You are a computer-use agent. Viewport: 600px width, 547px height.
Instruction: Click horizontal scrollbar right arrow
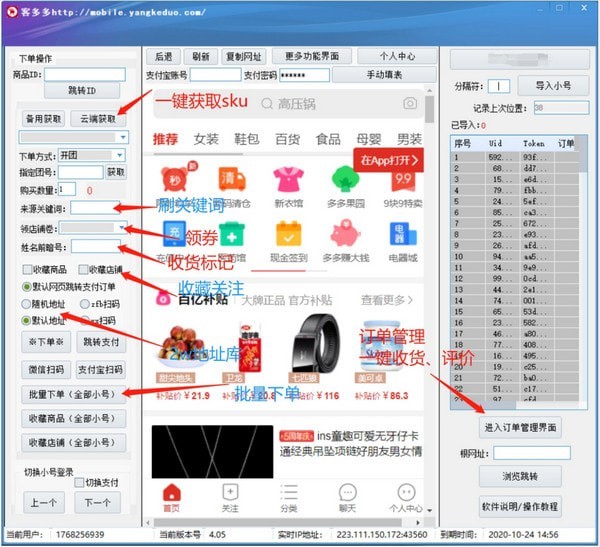(x=418, y=523)
